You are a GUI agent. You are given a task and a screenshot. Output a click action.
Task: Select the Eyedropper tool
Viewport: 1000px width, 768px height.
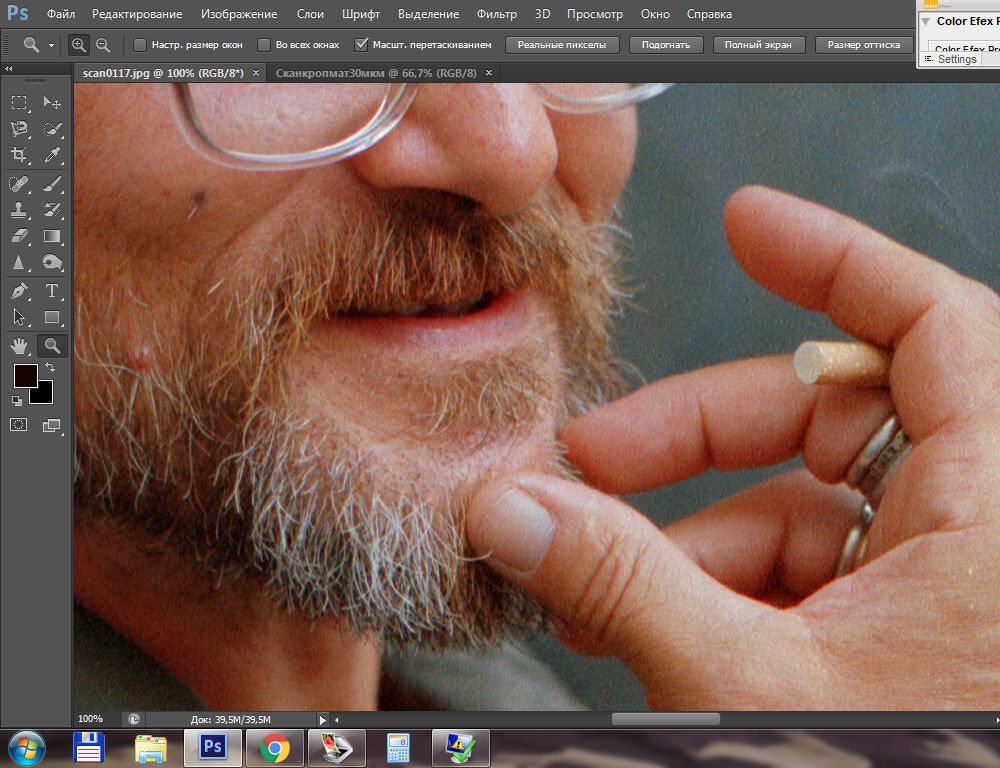tap(53, 155)
